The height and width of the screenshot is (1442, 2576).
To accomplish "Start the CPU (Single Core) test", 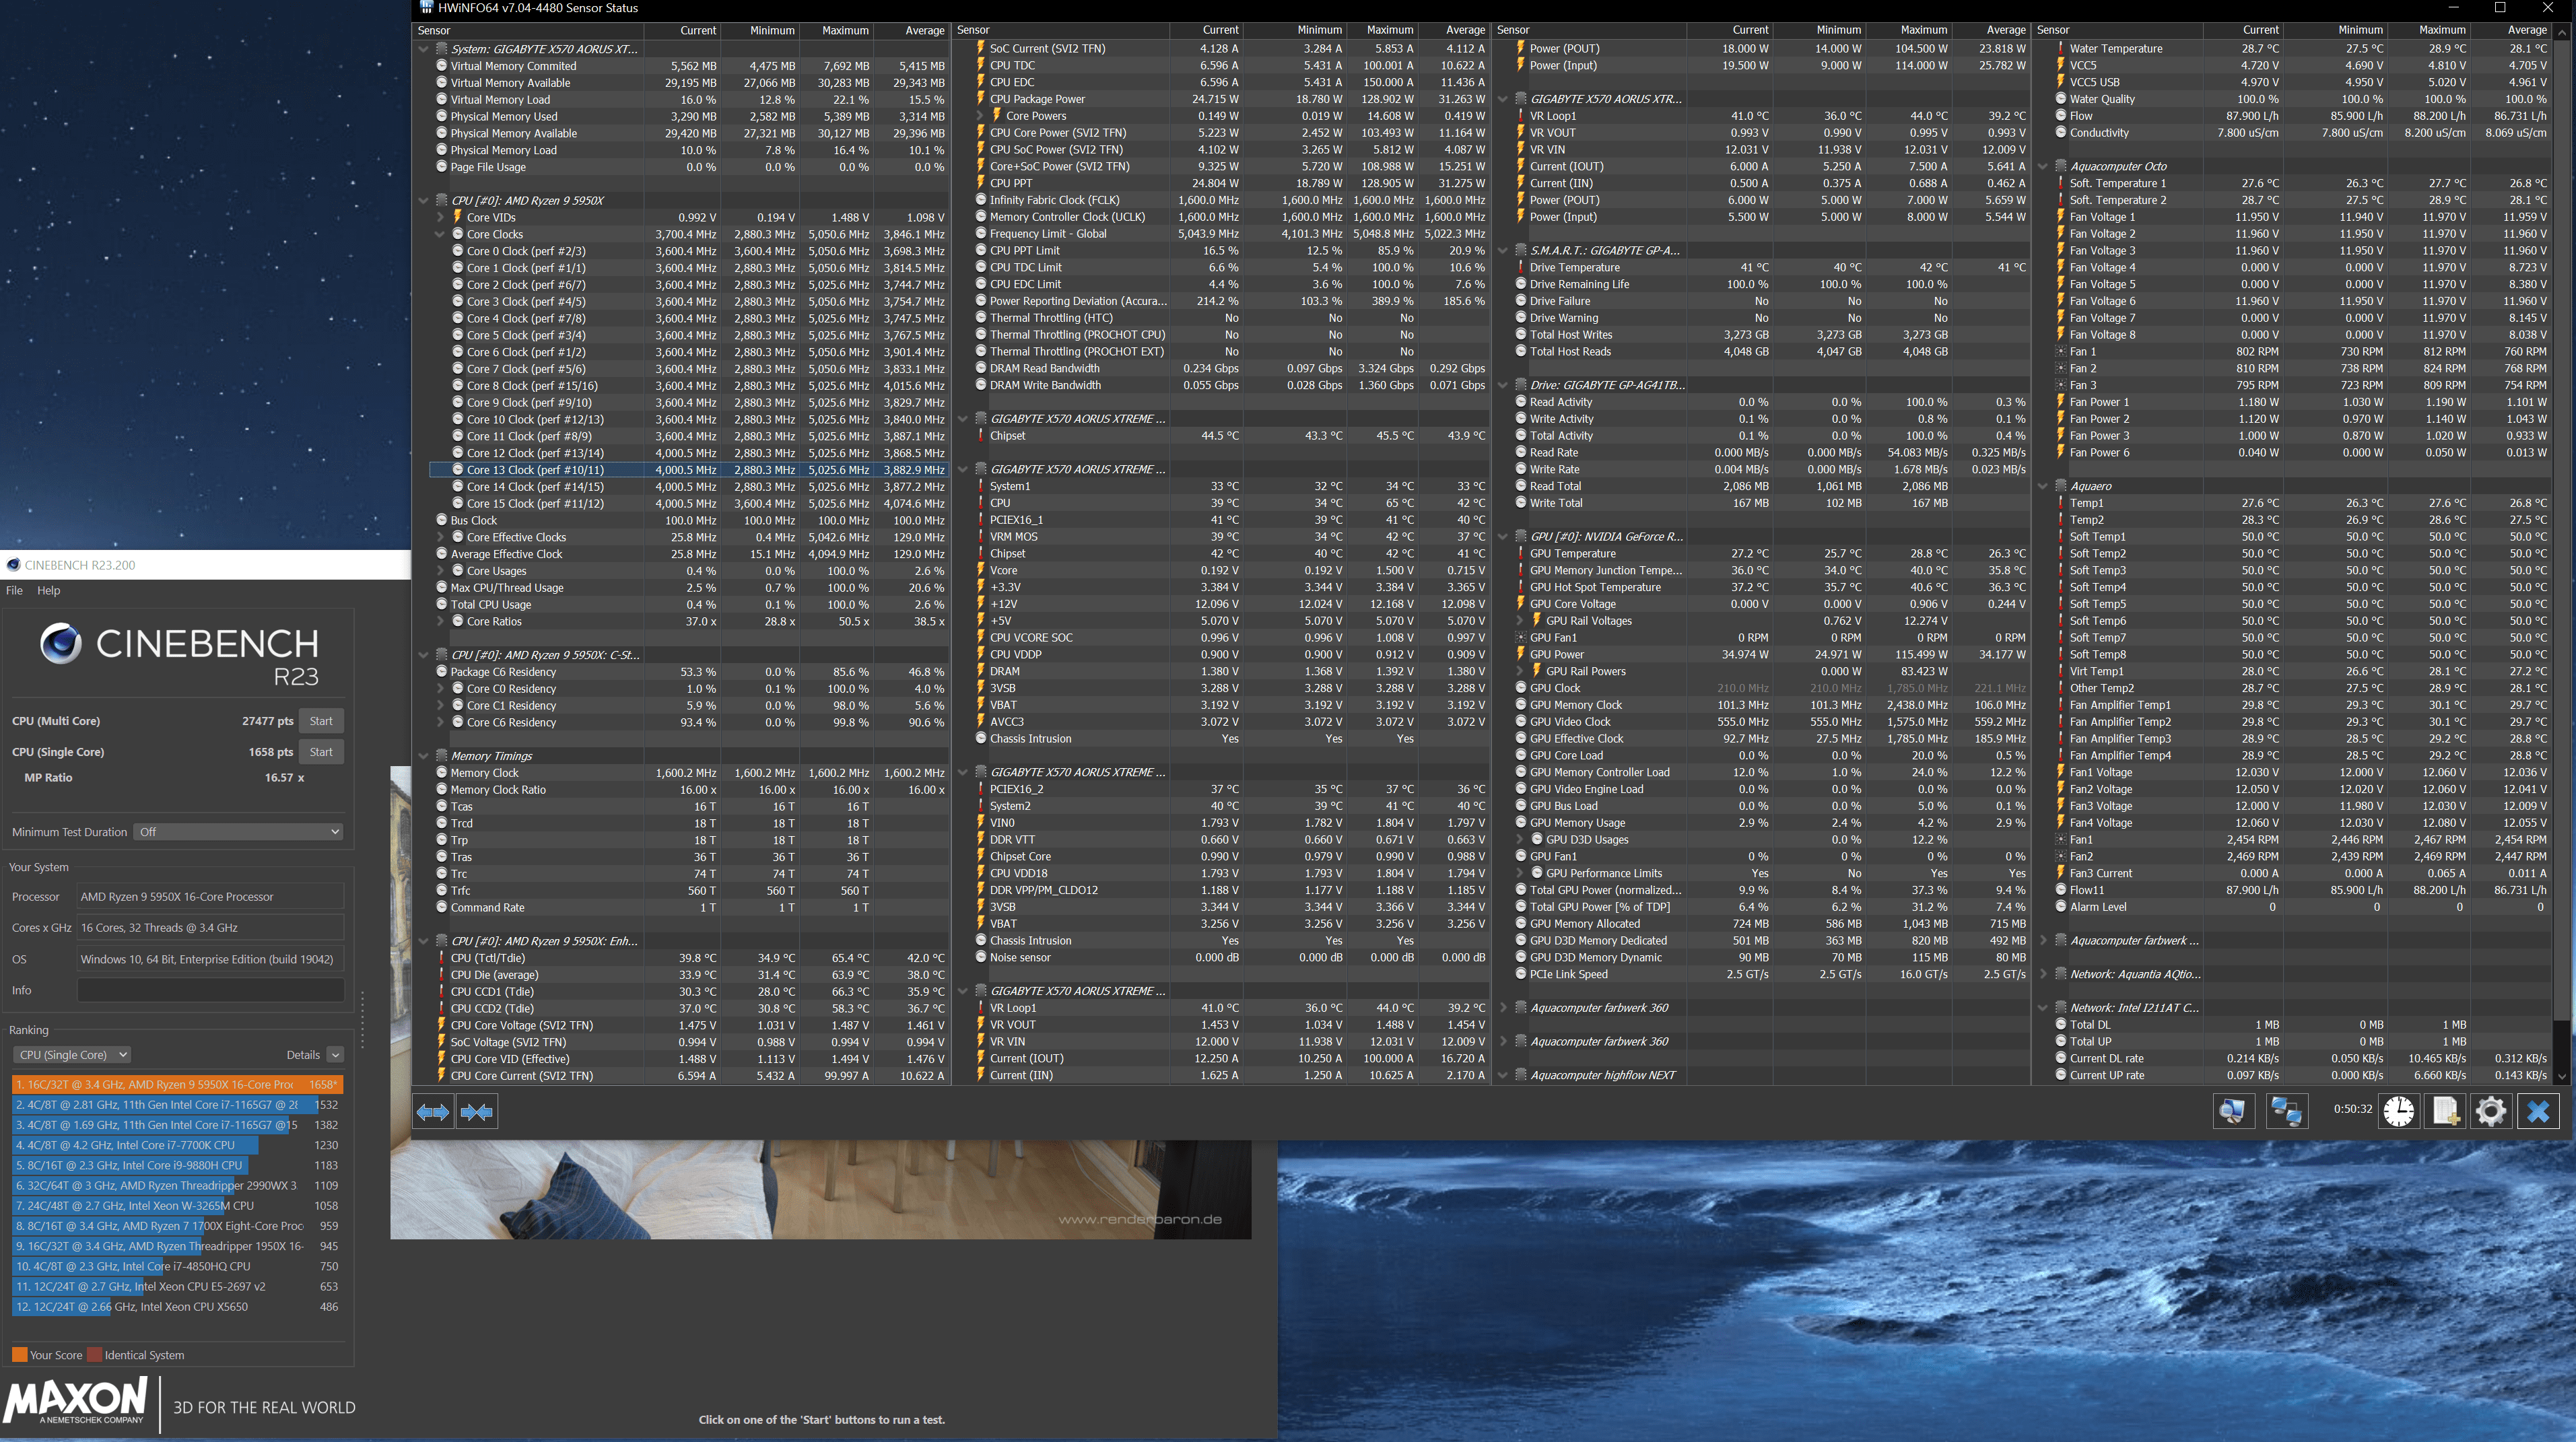I will [x=321, y=752].
